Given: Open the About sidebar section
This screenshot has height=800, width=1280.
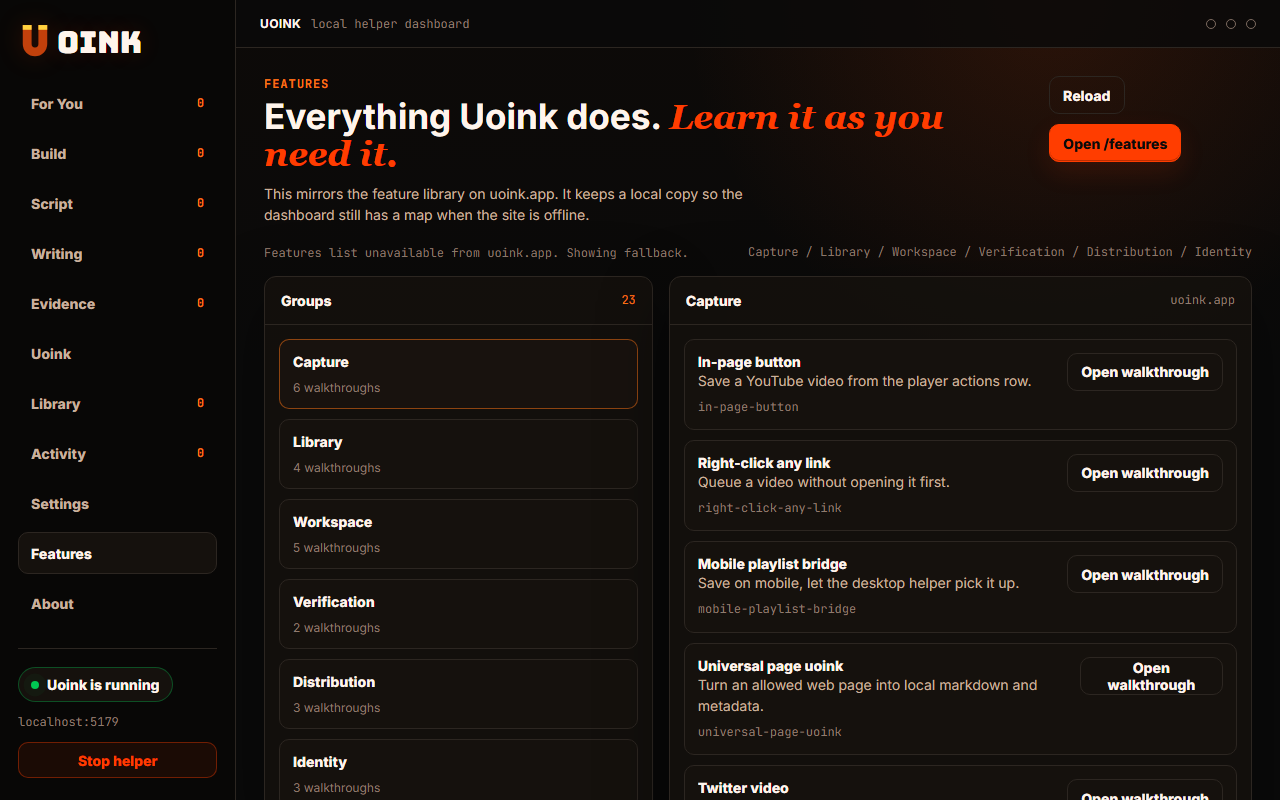Looking at the screenshot, I should click(117, 604).
